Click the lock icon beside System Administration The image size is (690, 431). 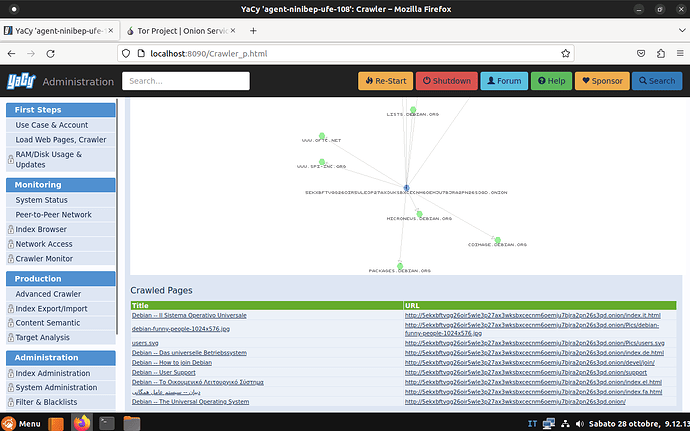[11, 388]
